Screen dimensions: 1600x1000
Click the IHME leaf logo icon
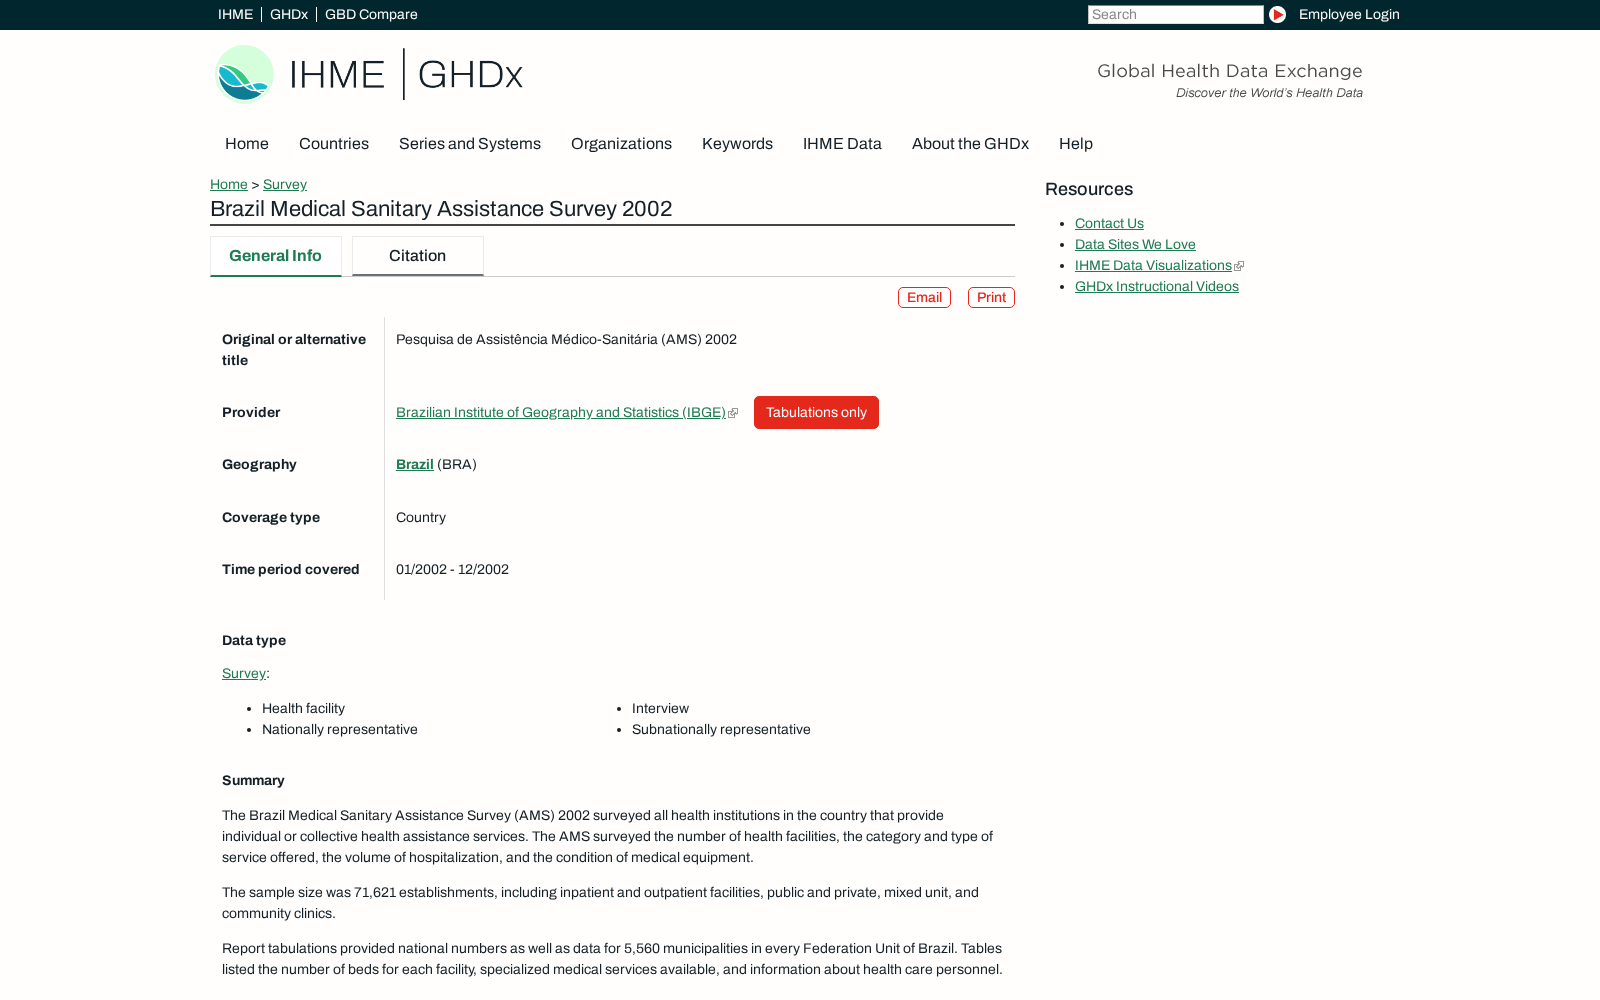tap(244, 74)
